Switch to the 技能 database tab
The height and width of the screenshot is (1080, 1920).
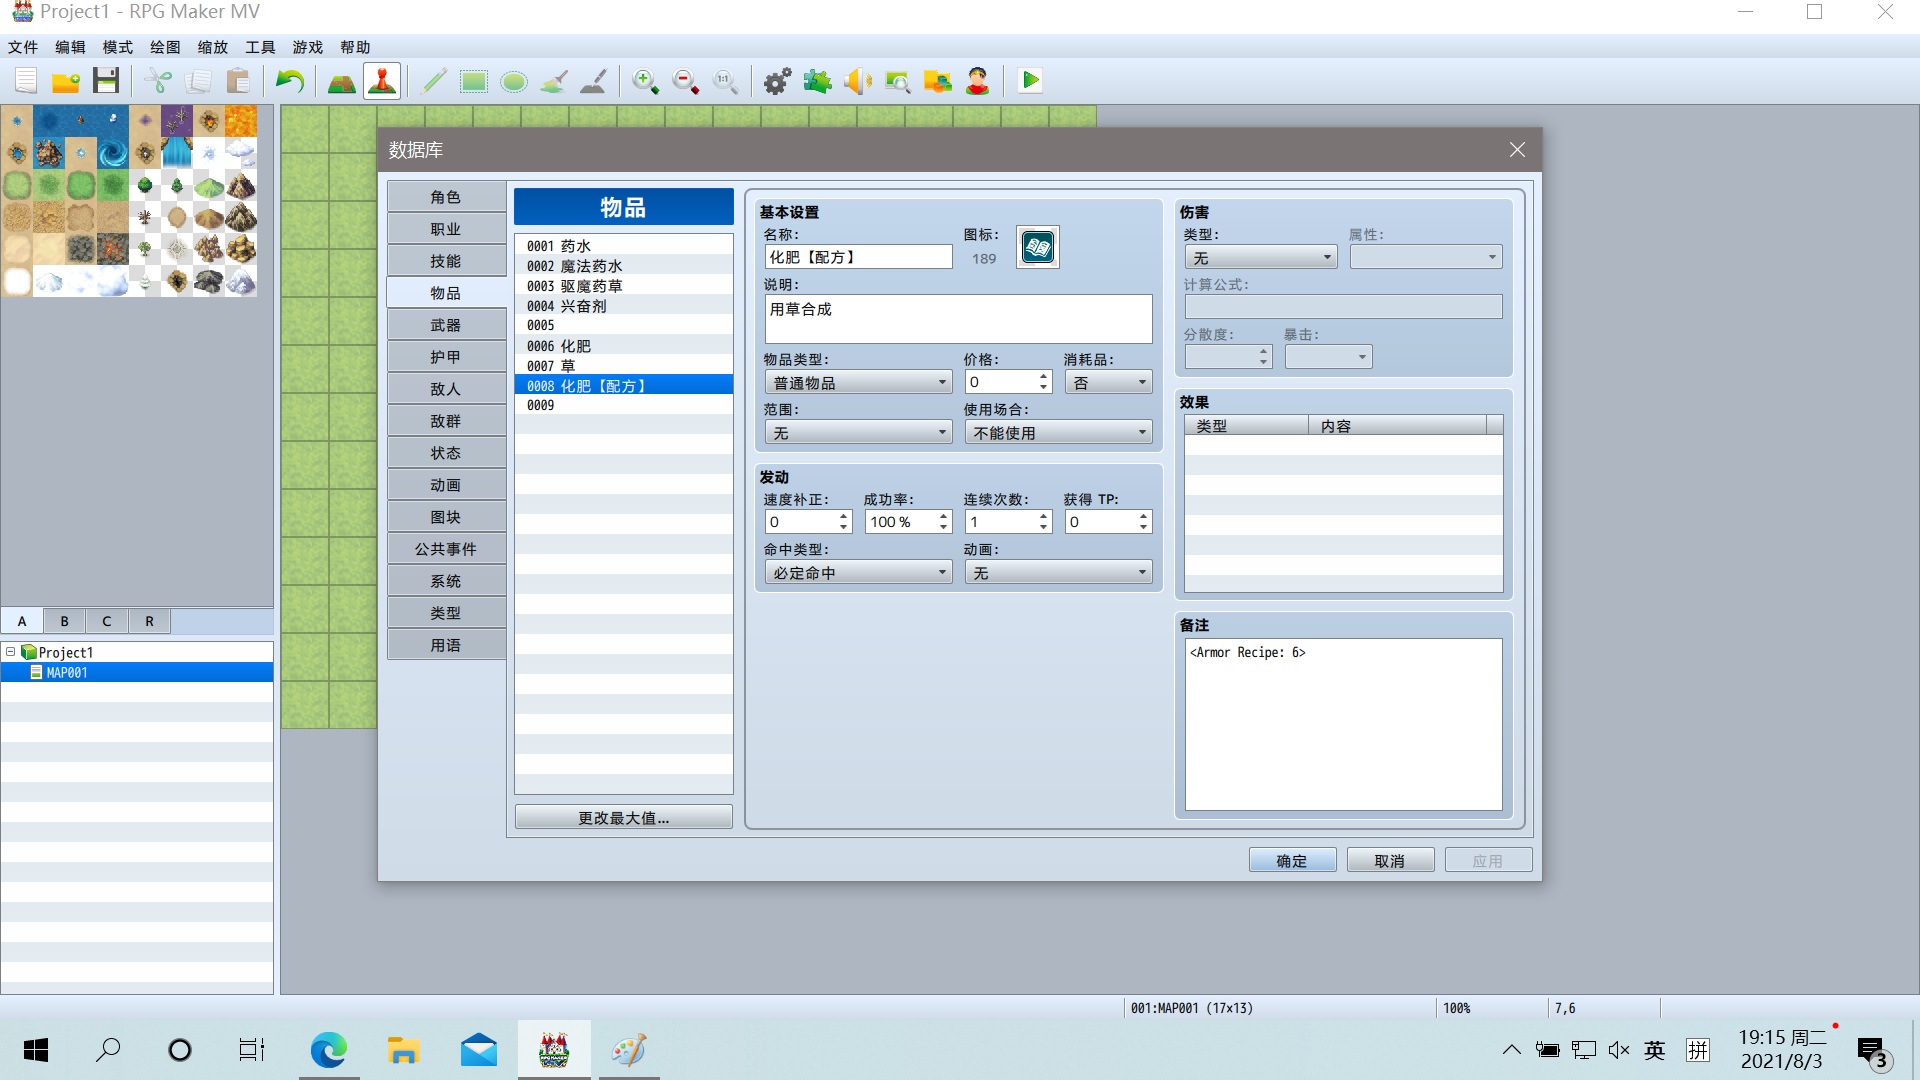pyautogui.click(x=446, y=261)
